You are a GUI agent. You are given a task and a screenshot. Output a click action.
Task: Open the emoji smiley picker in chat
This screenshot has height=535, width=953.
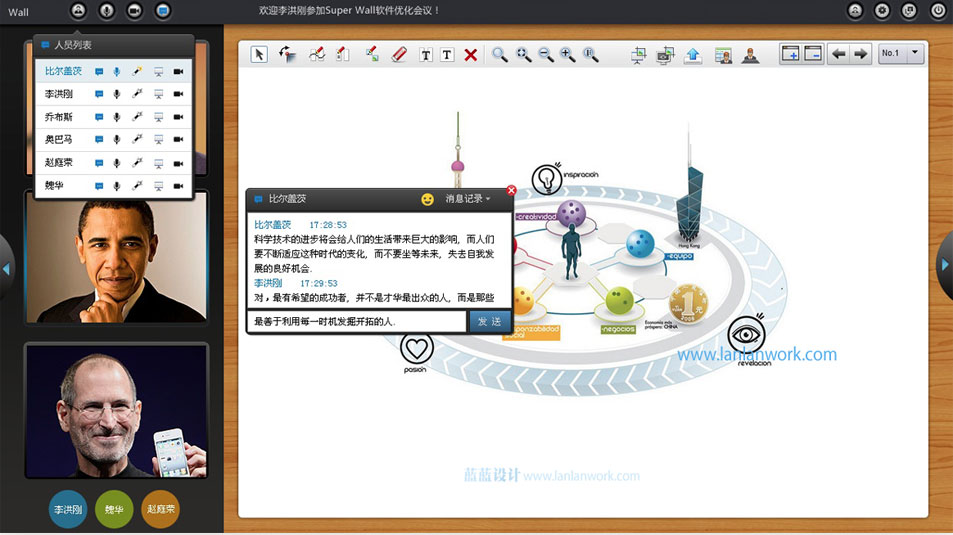[x=427, y=199]
